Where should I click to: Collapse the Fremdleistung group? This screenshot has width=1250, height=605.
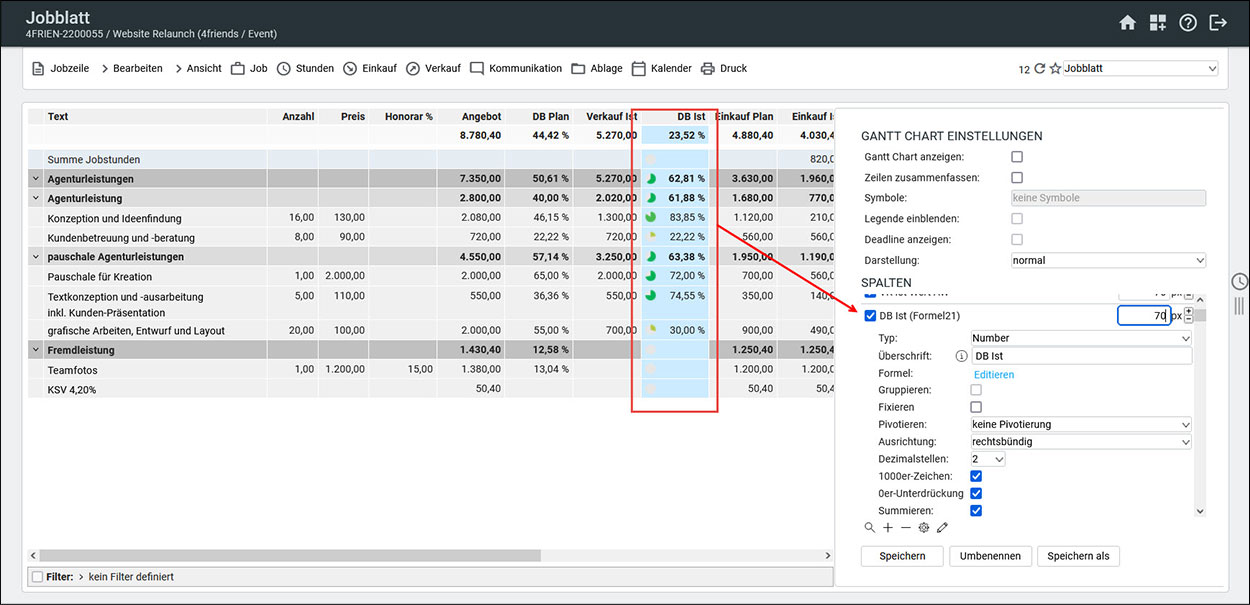point(36,350)
